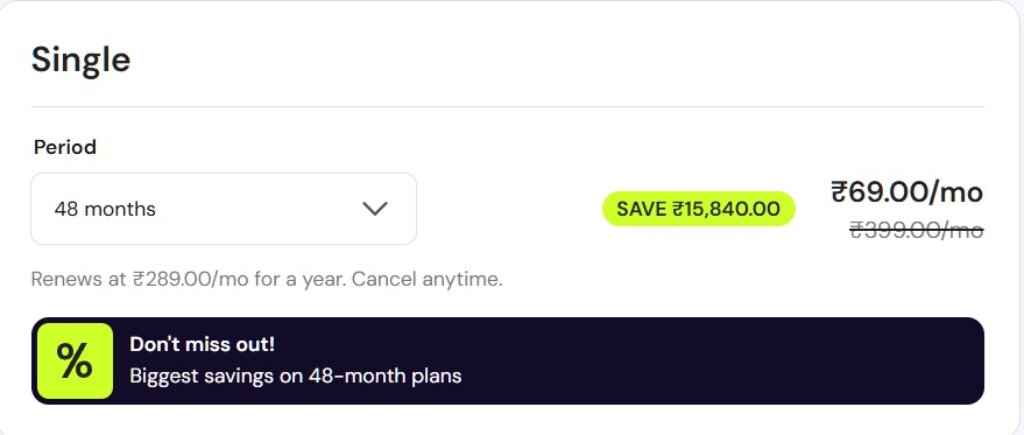
Task: Click the green percent discount icon
Action: click(75, 361)
